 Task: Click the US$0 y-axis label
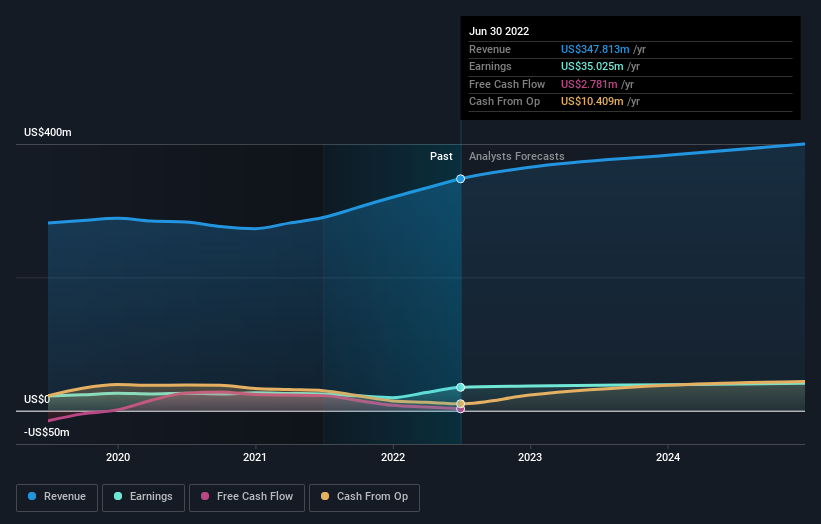coord(37,399)
